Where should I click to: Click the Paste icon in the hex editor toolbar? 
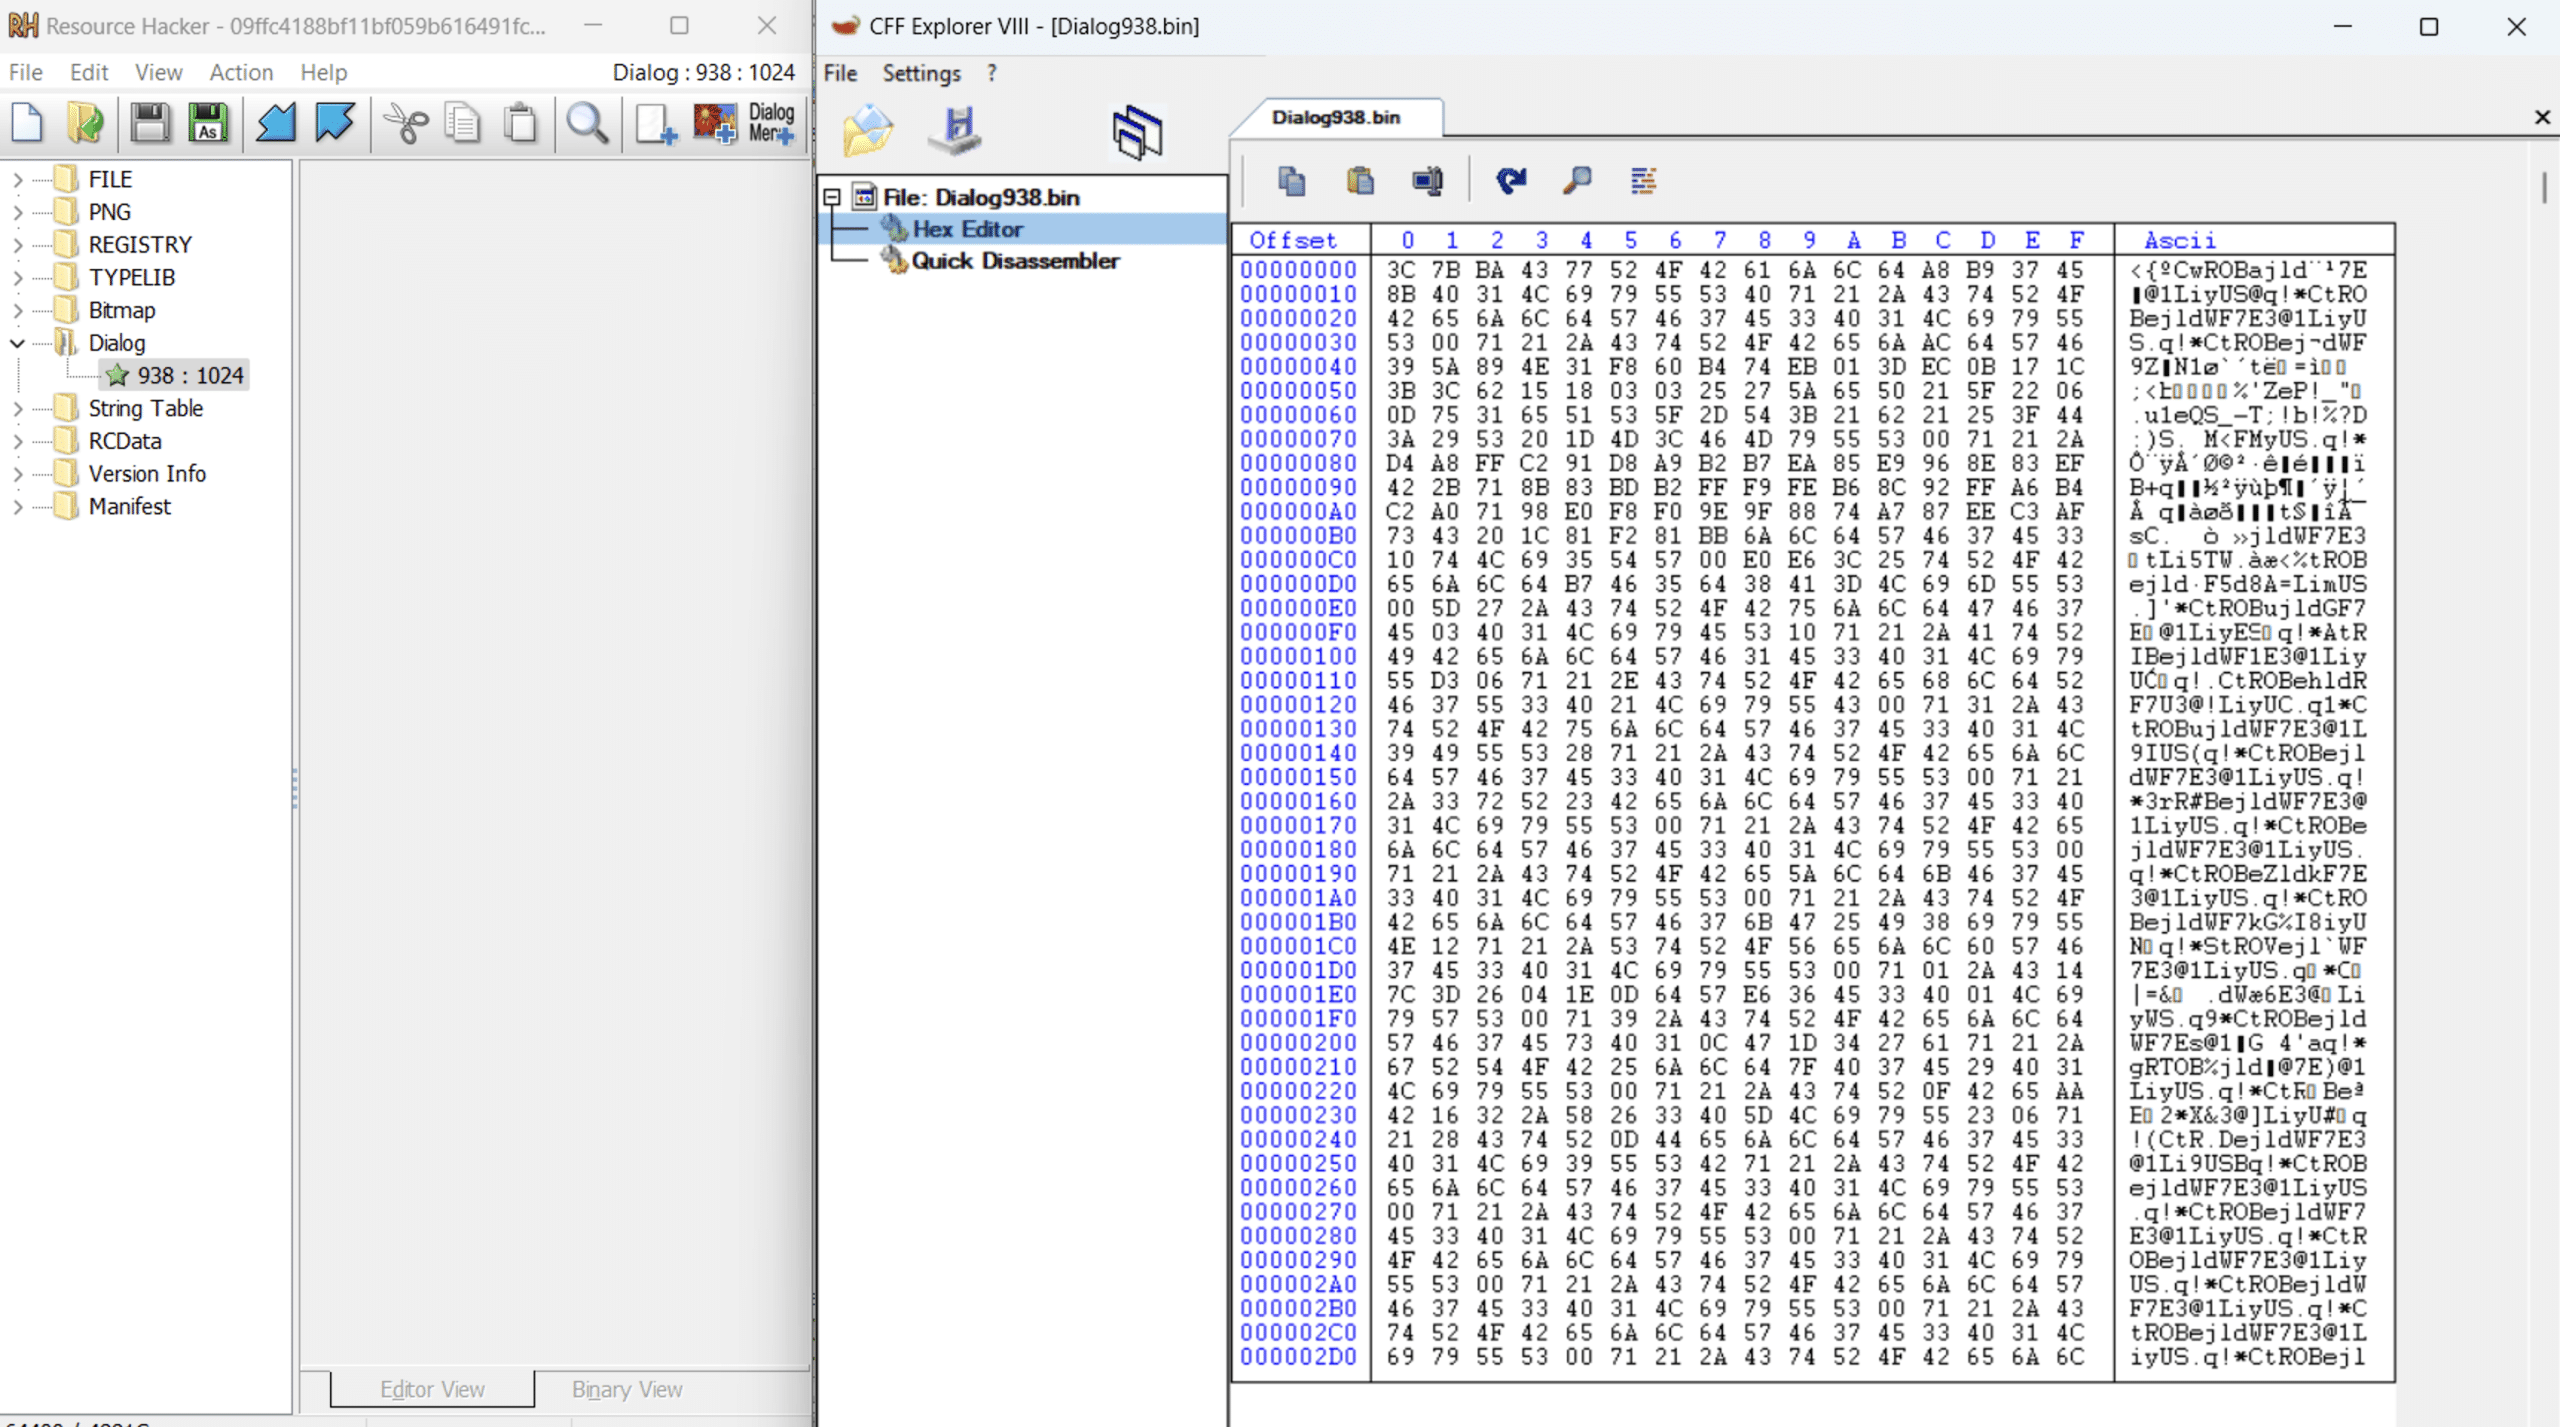pos(1358,181)
